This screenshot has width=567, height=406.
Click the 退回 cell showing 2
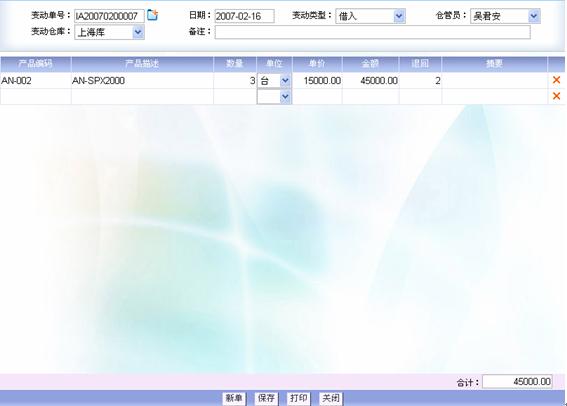[420, 80]
